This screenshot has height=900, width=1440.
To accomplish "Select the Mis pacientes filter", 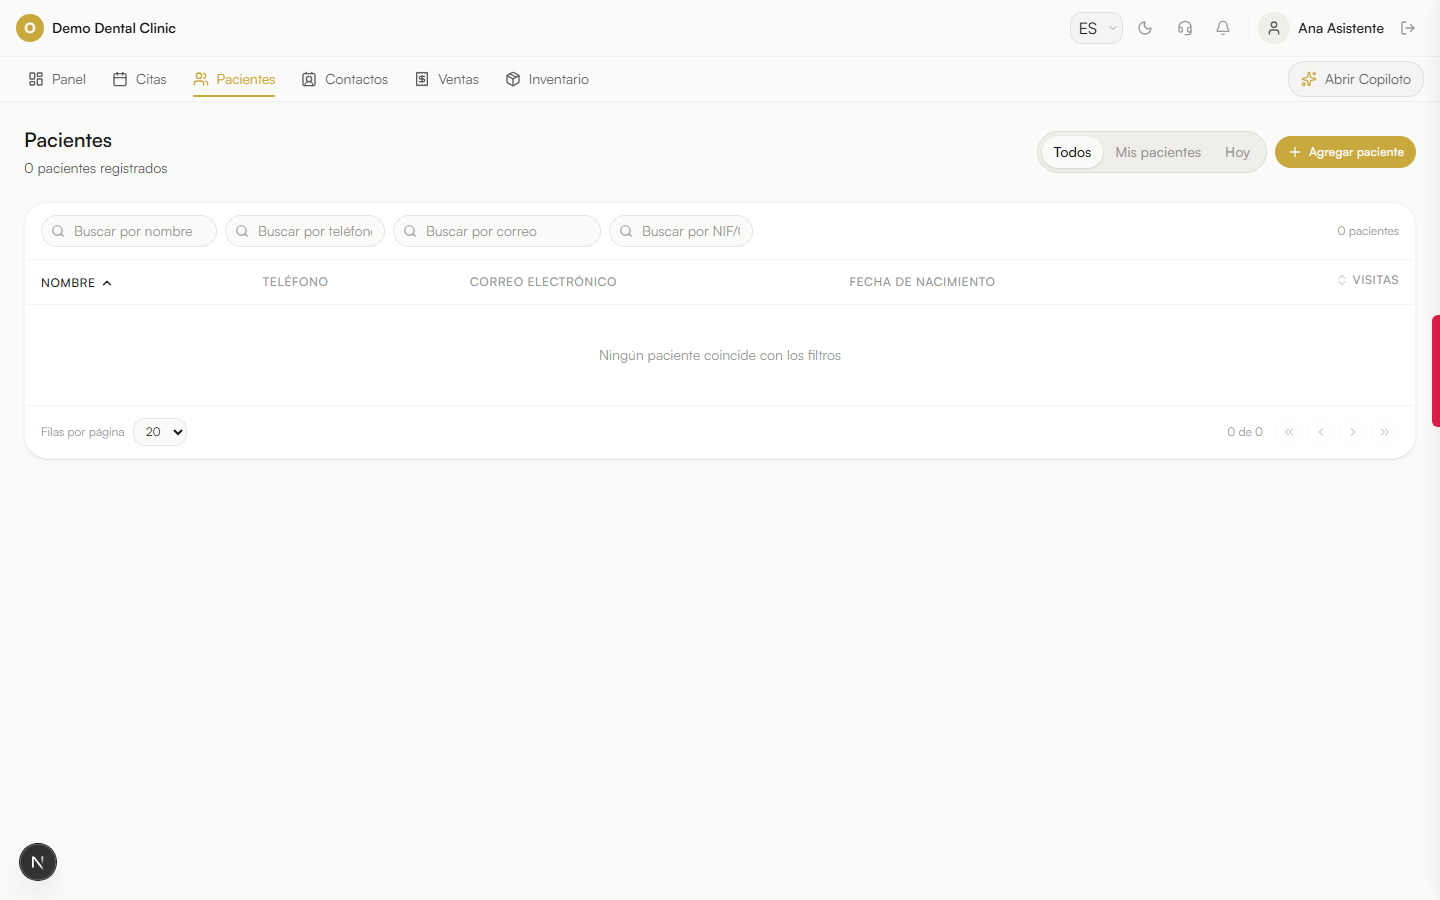I will (x=1158, y=152).
